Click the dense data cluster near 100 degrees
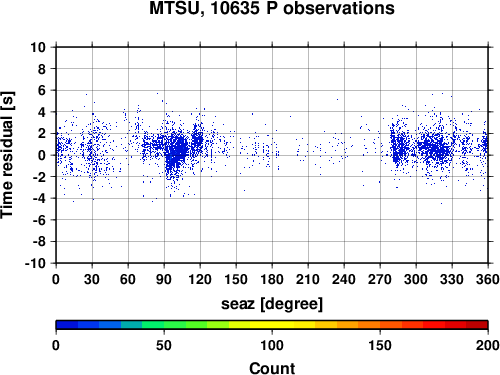The height and width of the screenshot is (375, 500). tap(177, 152)
